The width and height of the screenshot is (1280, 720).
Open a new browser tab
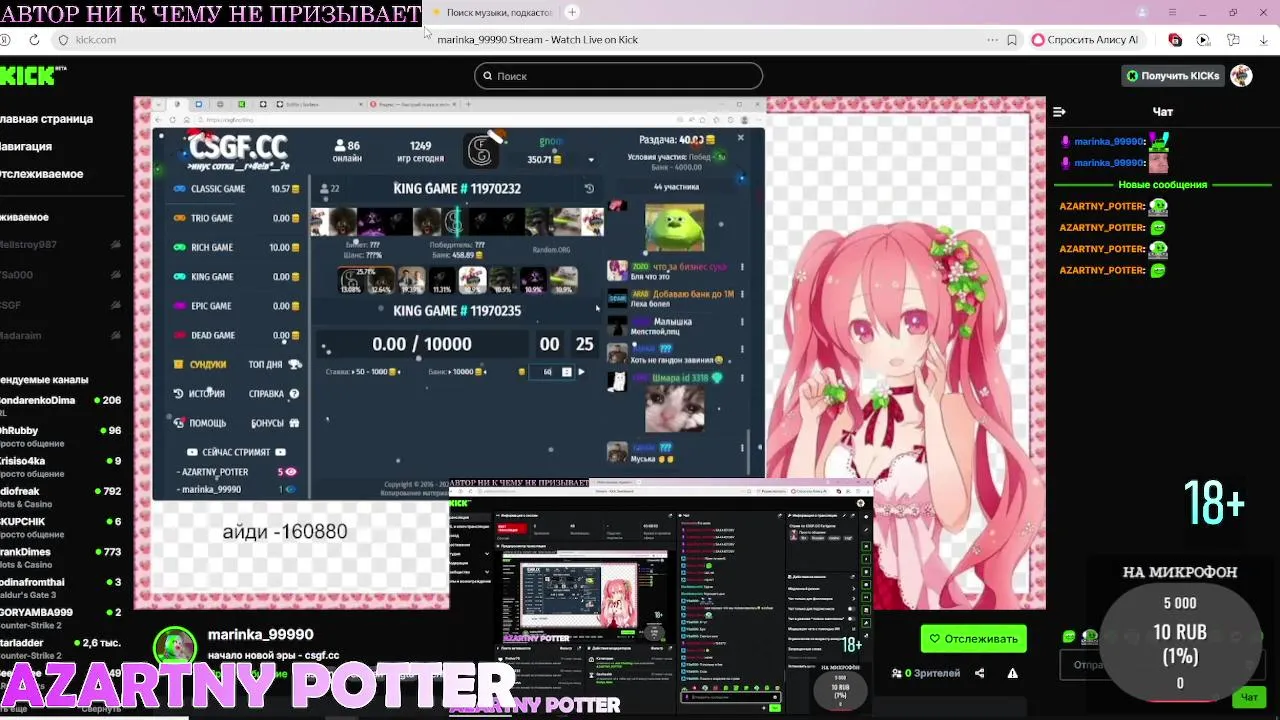coord(572,12)
